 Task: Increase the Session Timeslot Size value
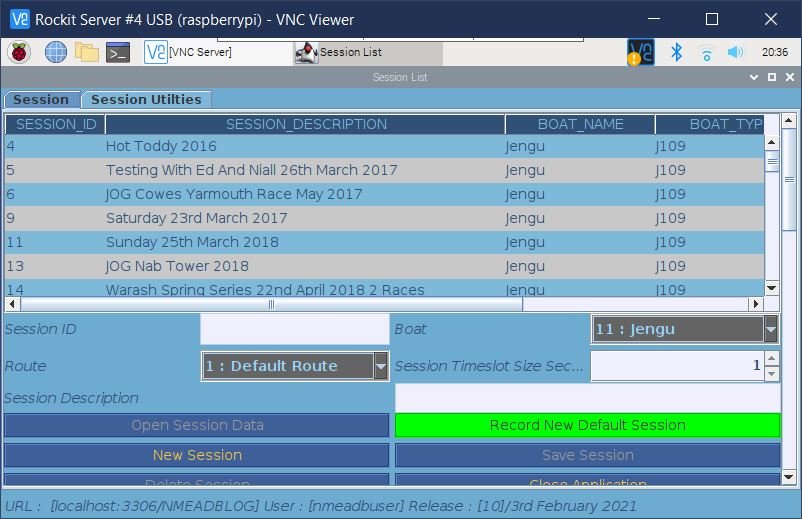pyautogui.click(x=771, y=359)
